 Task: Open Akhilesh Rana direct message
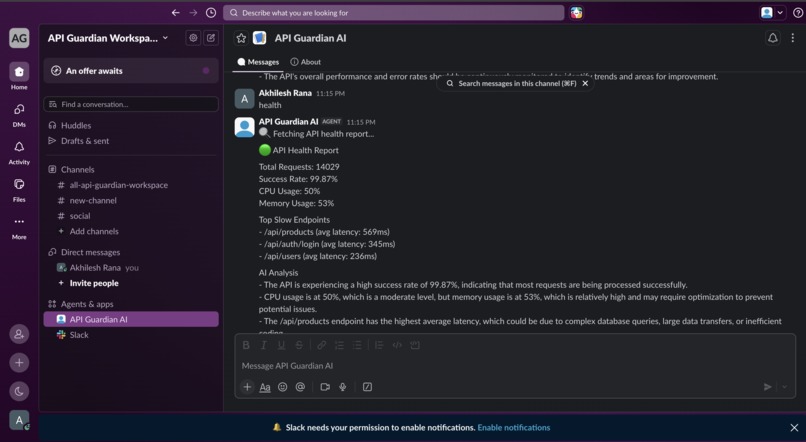(x=131, y=268)
